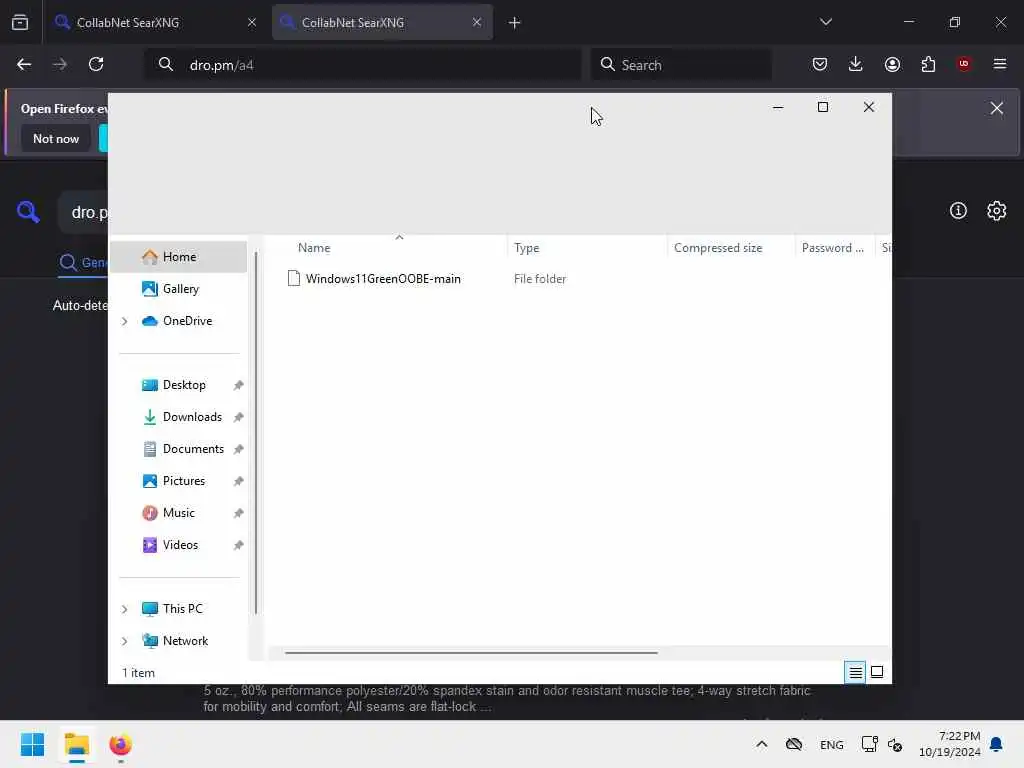This screenshot has height=768, width=1024.
Task: Open the SearXNG about info icon
Action: (958, 210)
